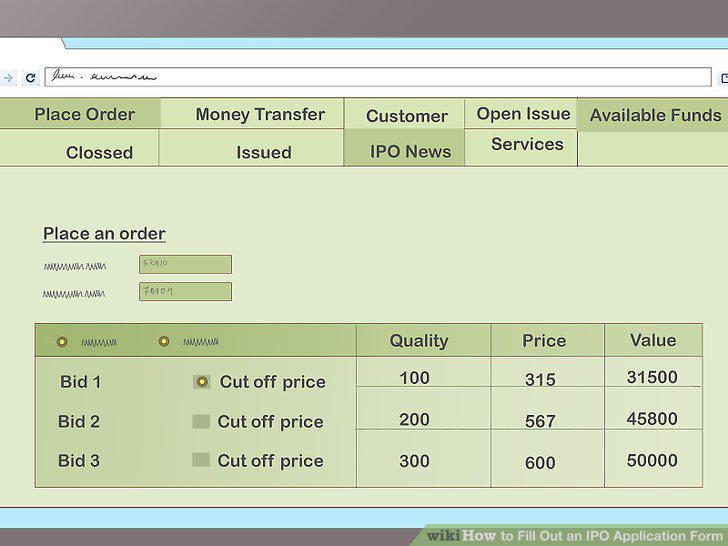
Task: Select the Issued tab
Action: pyautogui.click(x=251, y=148)
